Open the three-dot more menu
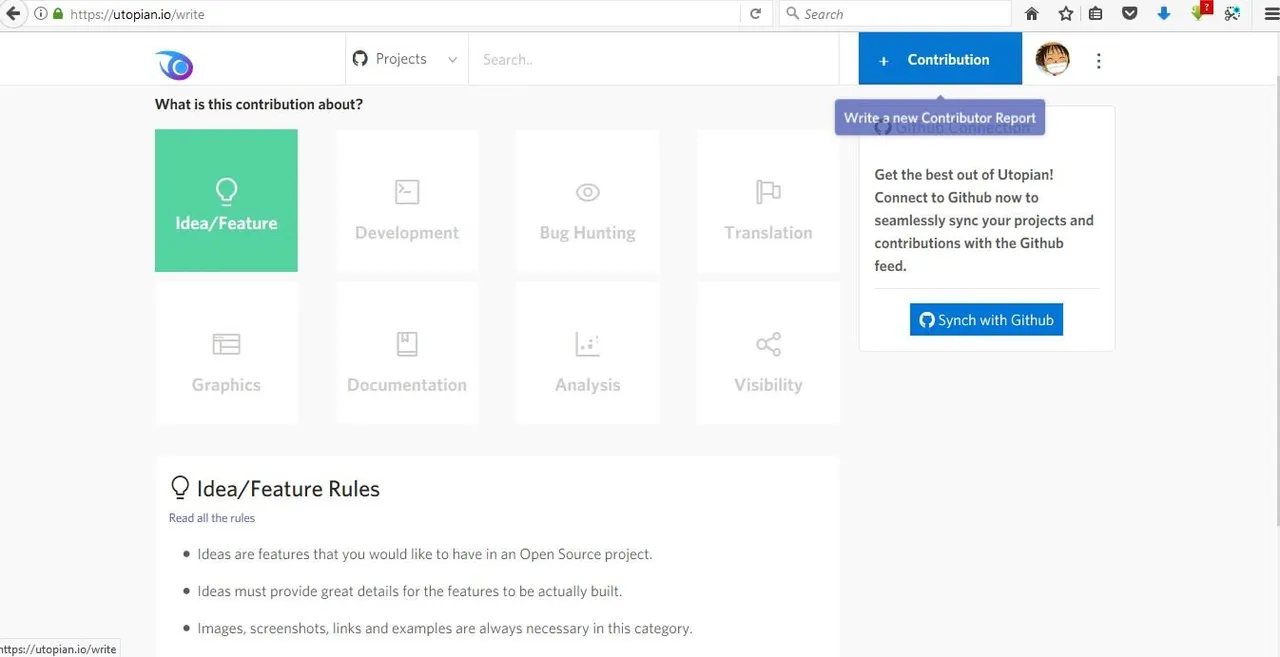The height and width of the screenshot is (657, 1280). 1098,61
